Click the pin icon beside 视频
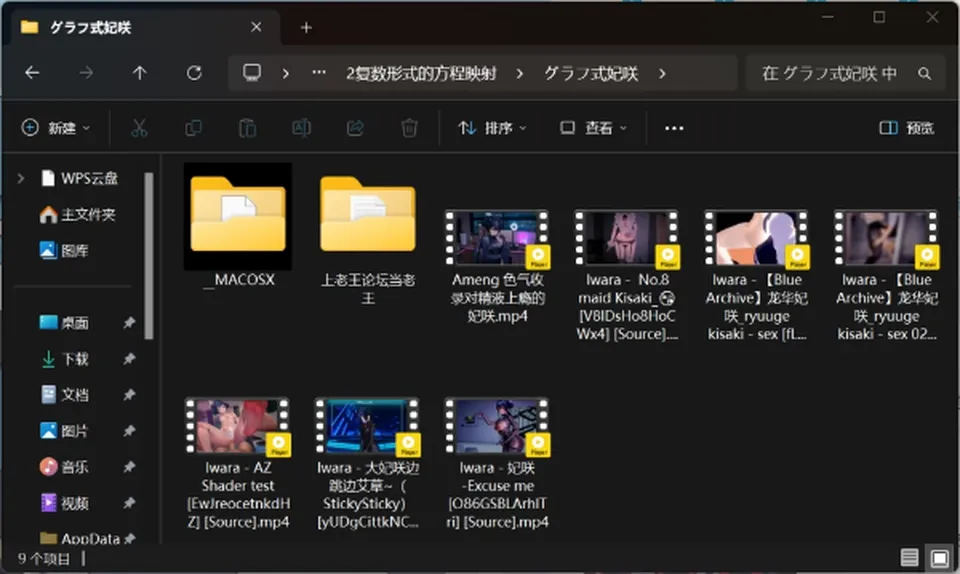Viewport: 960px width, 574px height. click(129, 503)
